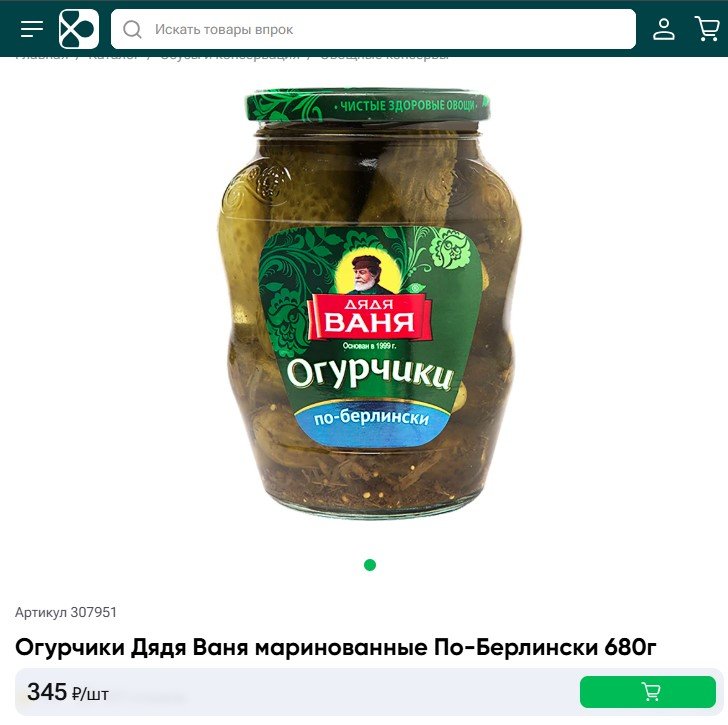Click the price '345 ₽/шт'
The width and height of the screenshot is (728, 725).
click(68, 692)
